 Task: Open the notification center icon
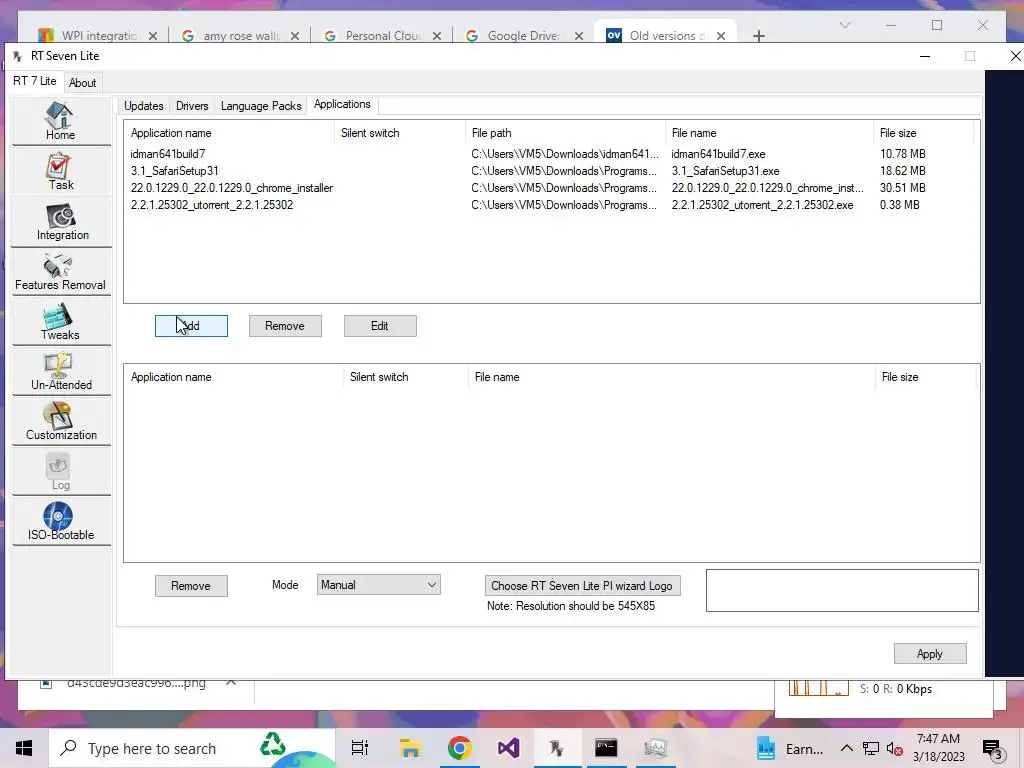click(991, 749)
